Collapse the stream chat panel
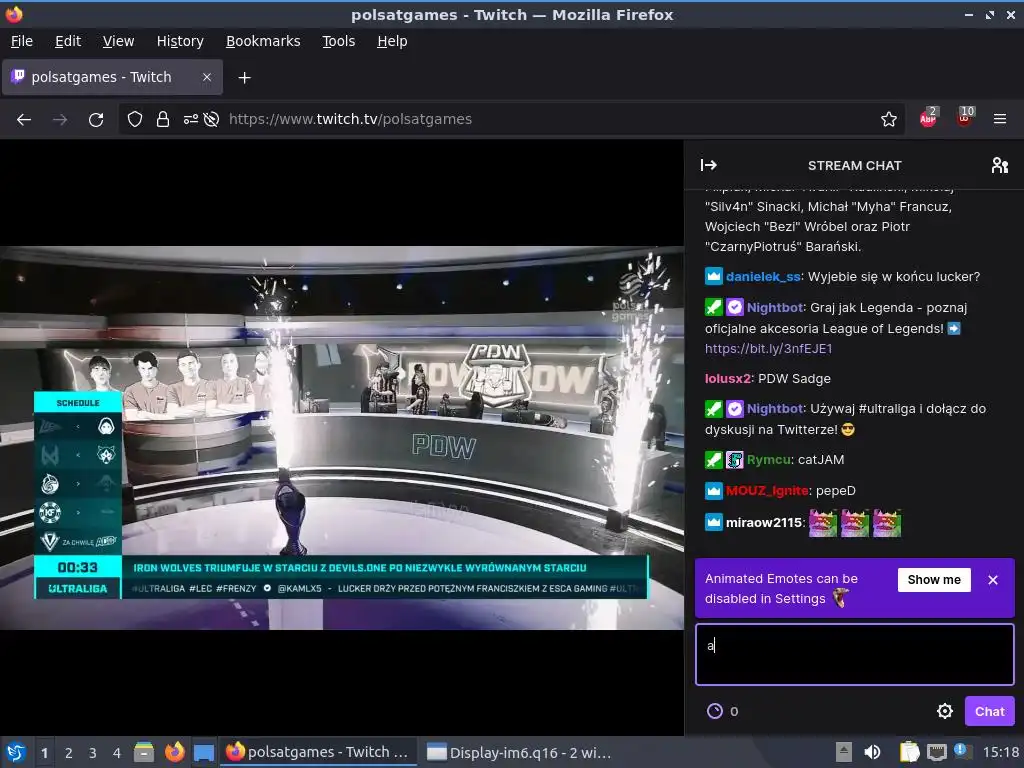Screen dimensions: 1024x768 point(709,165)
